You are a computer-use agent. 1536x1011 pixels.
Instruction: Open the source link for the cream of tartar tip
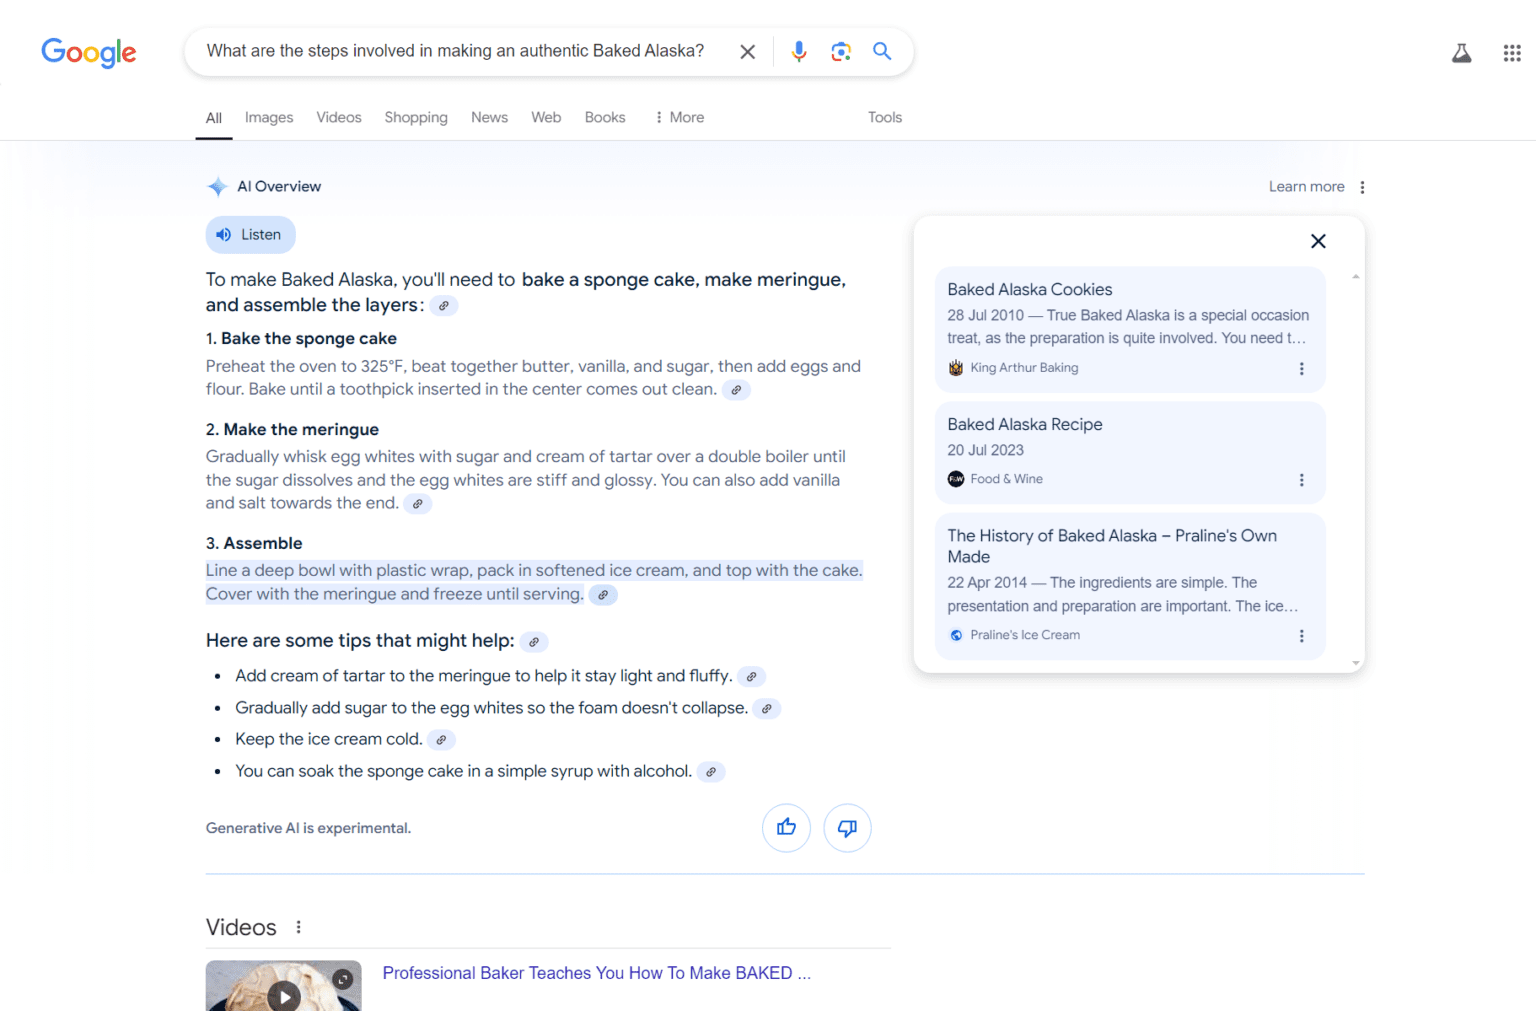(x=751, y=676)
